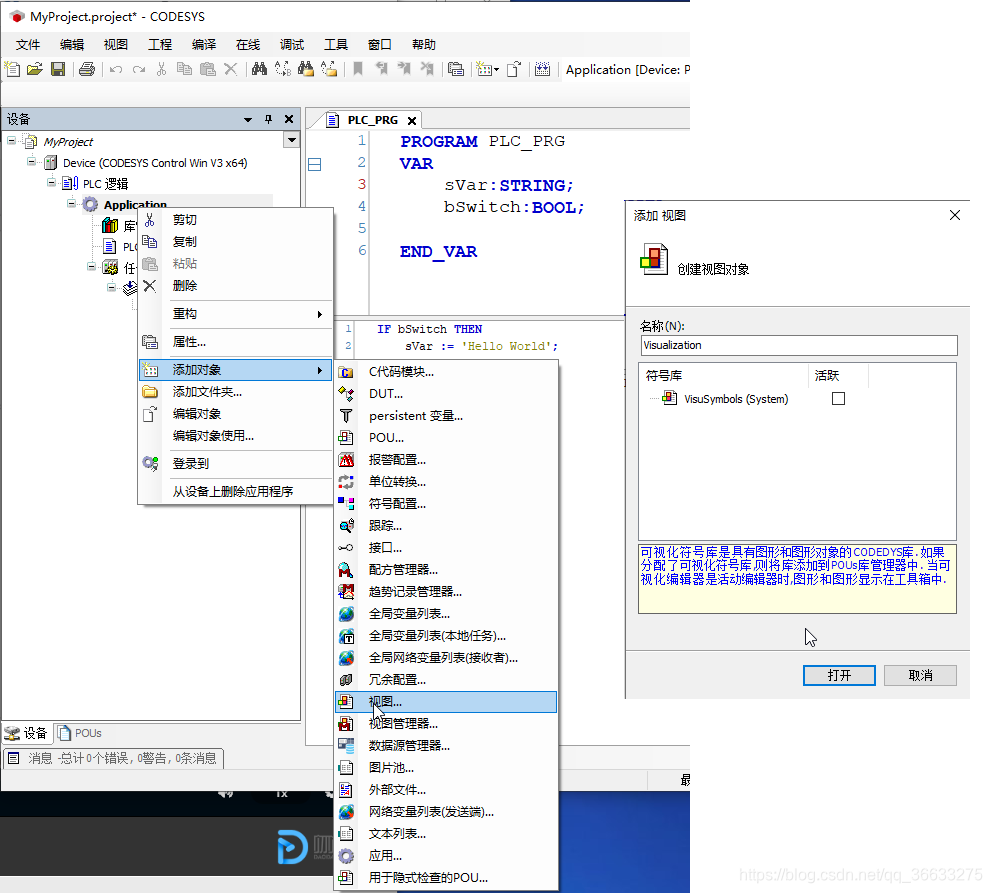Close the 添加 视图 dialog
The height and width of the screenshot is (893, 992).
[955, 215]
